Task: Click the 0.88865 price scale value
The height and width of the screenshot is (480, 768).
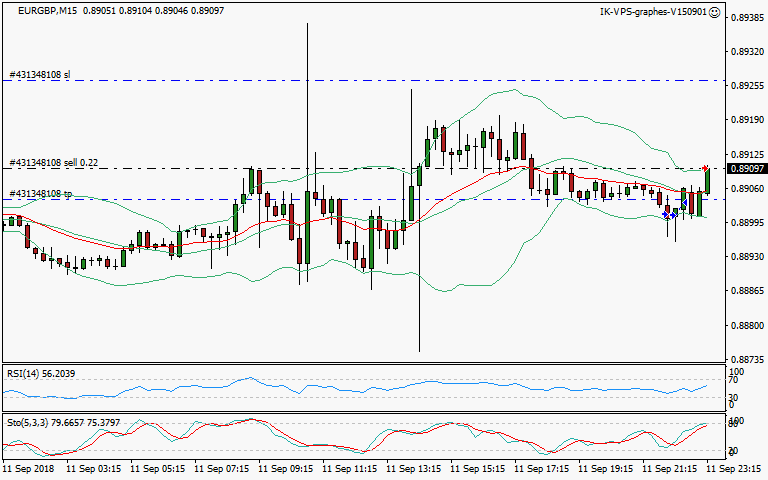Action: point(747,291)
